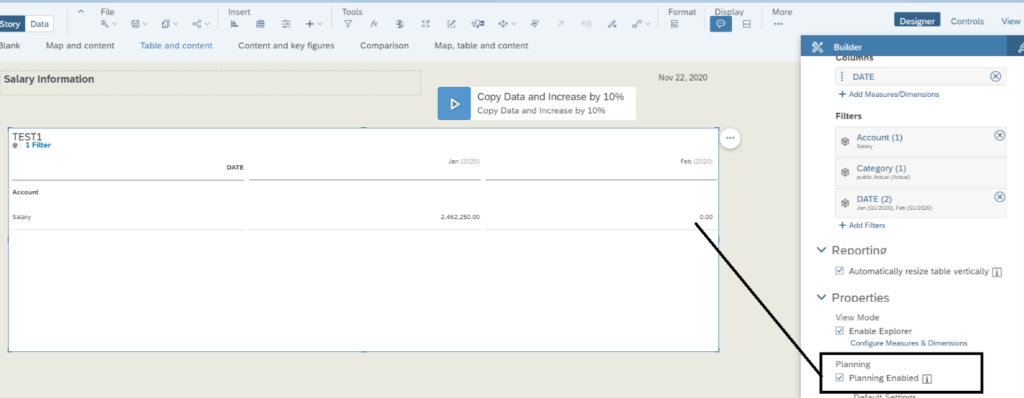Open the allocate values dropdown icon
The width and height of the screenshot is (1024, 398).
tap(507, 24)
